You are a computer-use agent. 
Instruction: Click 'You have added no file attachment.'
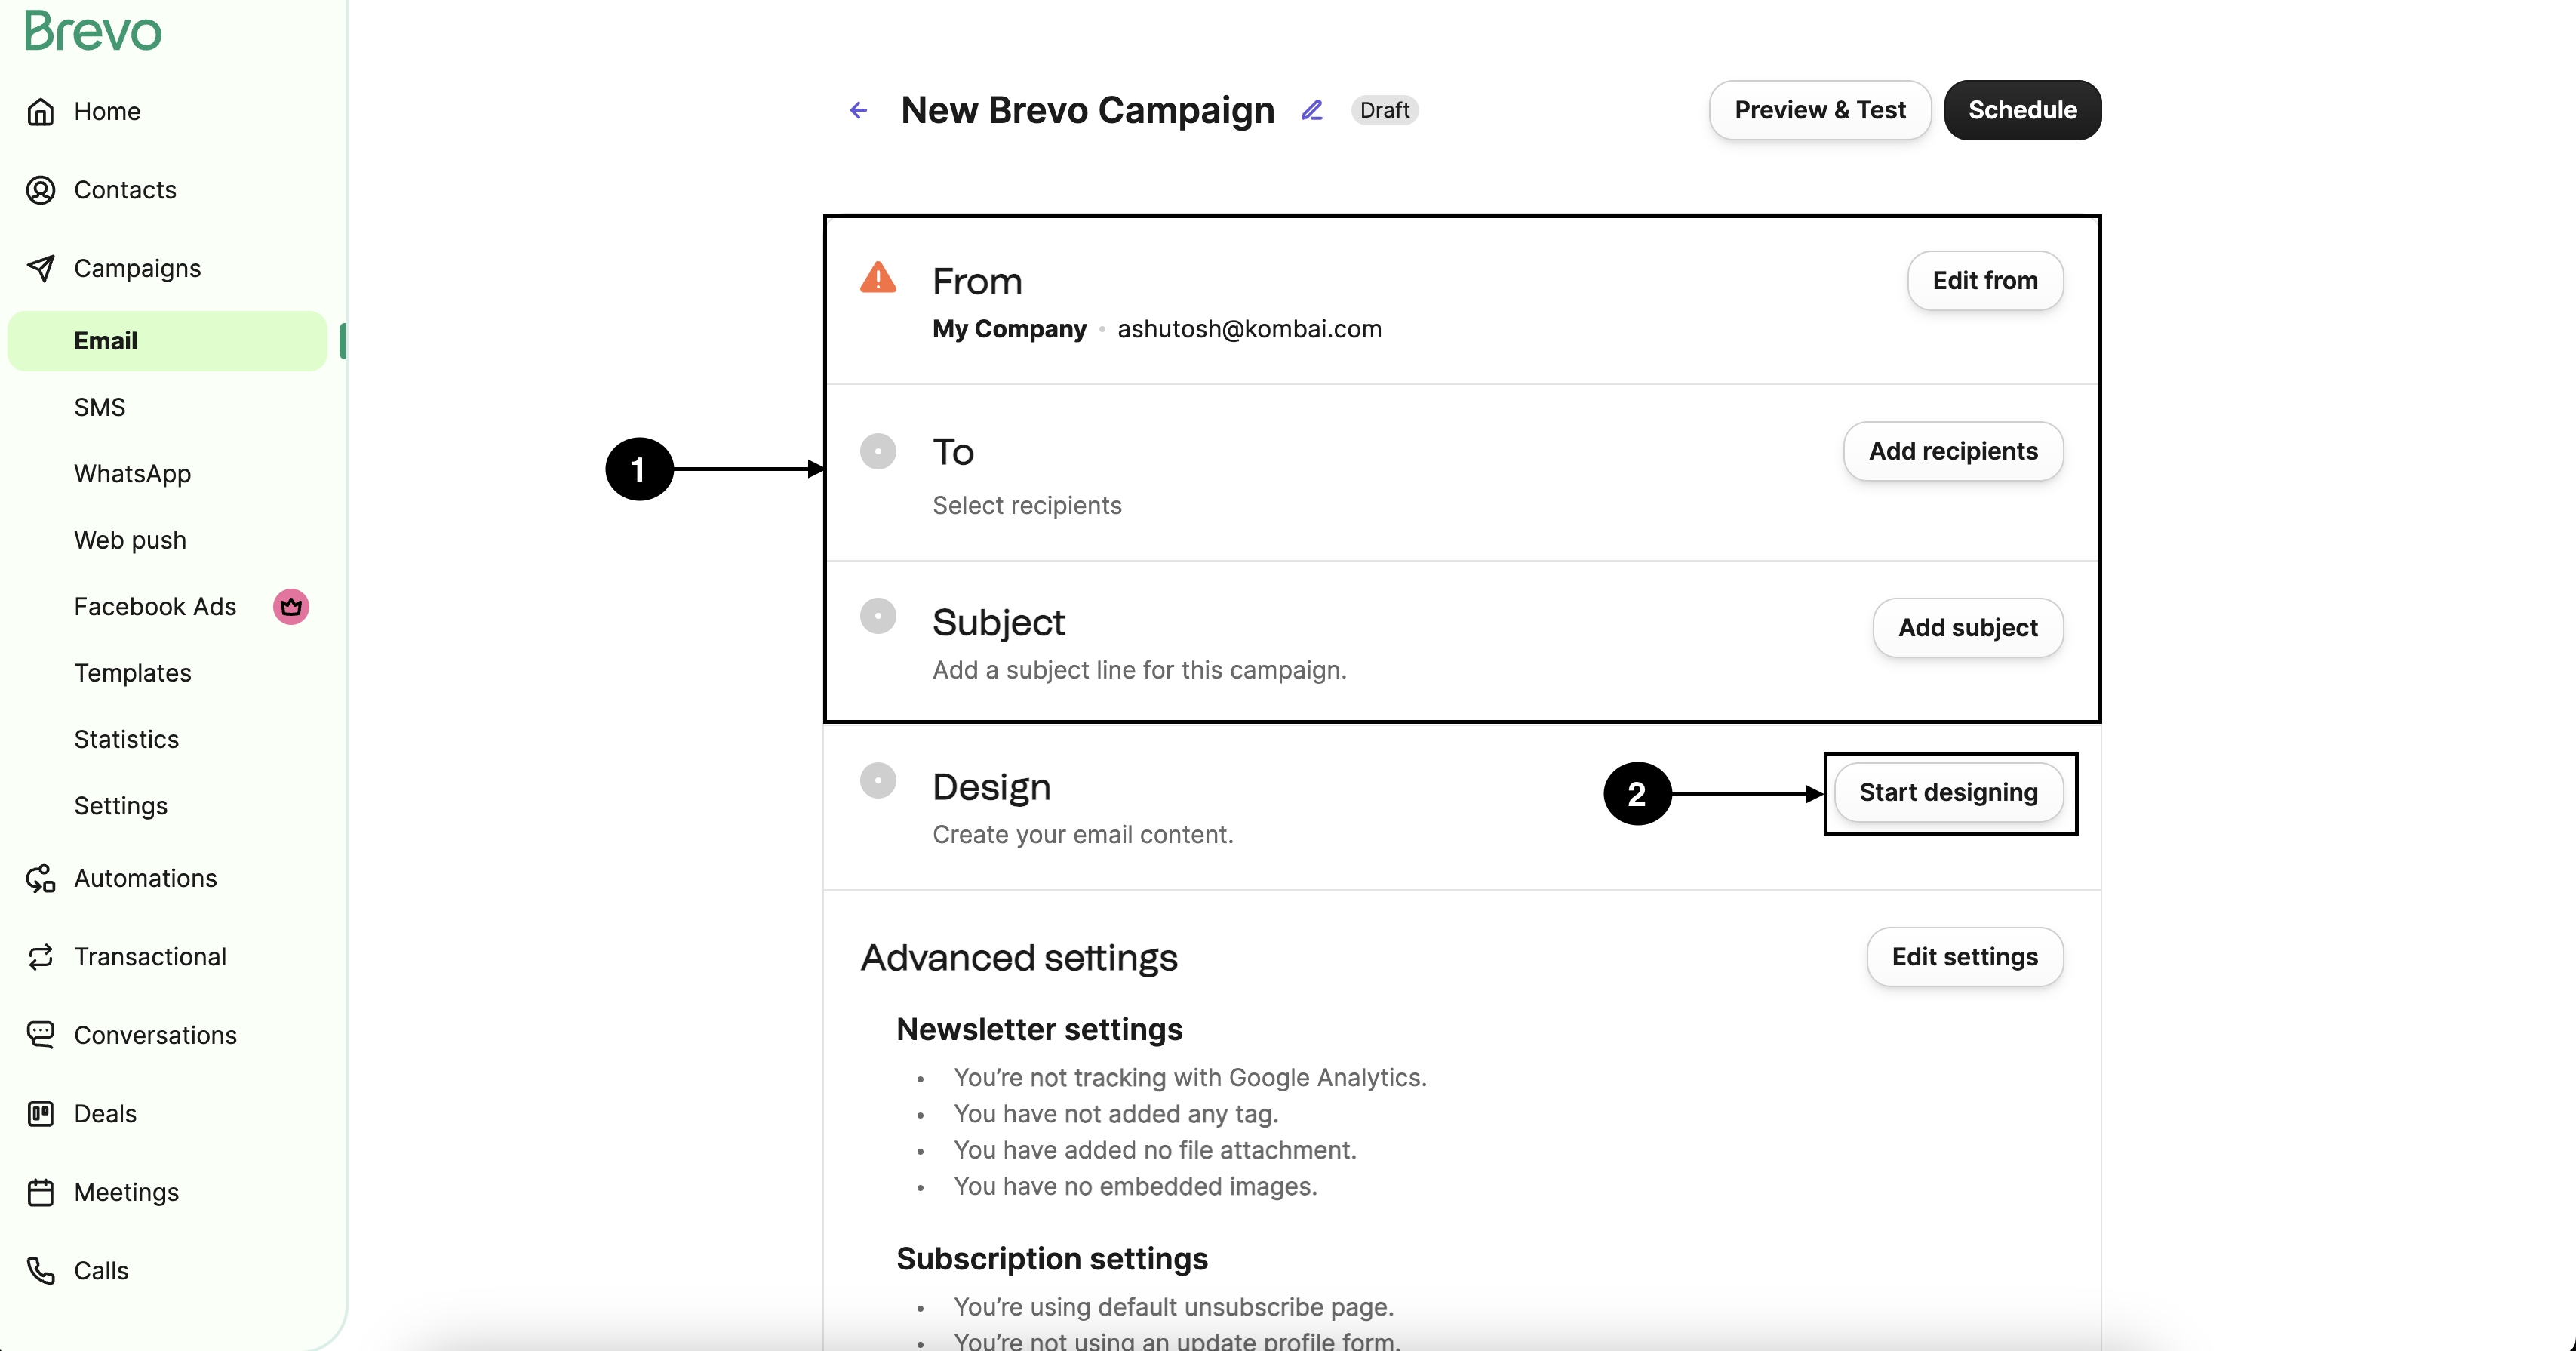tap(1155, 1150)
